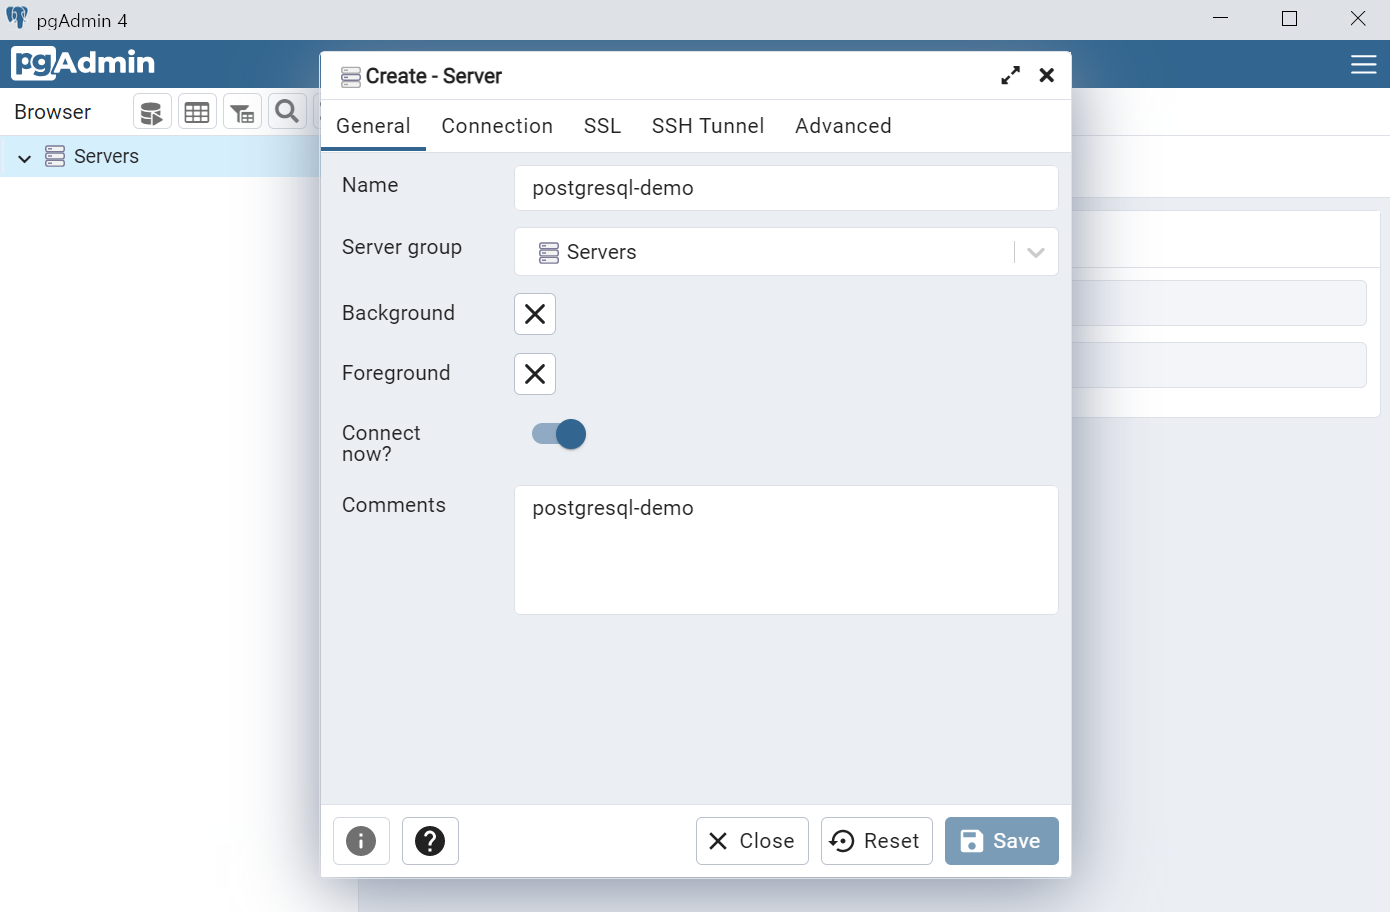Click the View Data table icon
The height and width of the screenshot is (912, 1390).
tap(197, 112)
